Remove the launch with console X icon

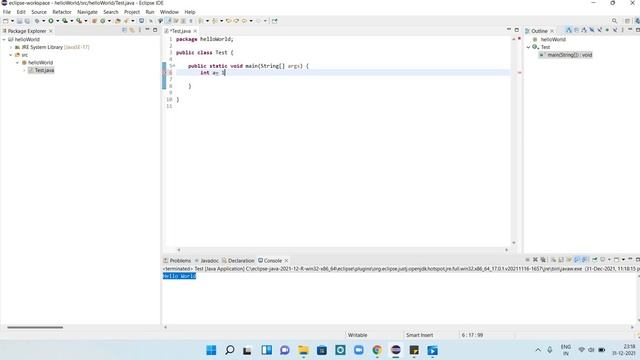click(535, 260)
